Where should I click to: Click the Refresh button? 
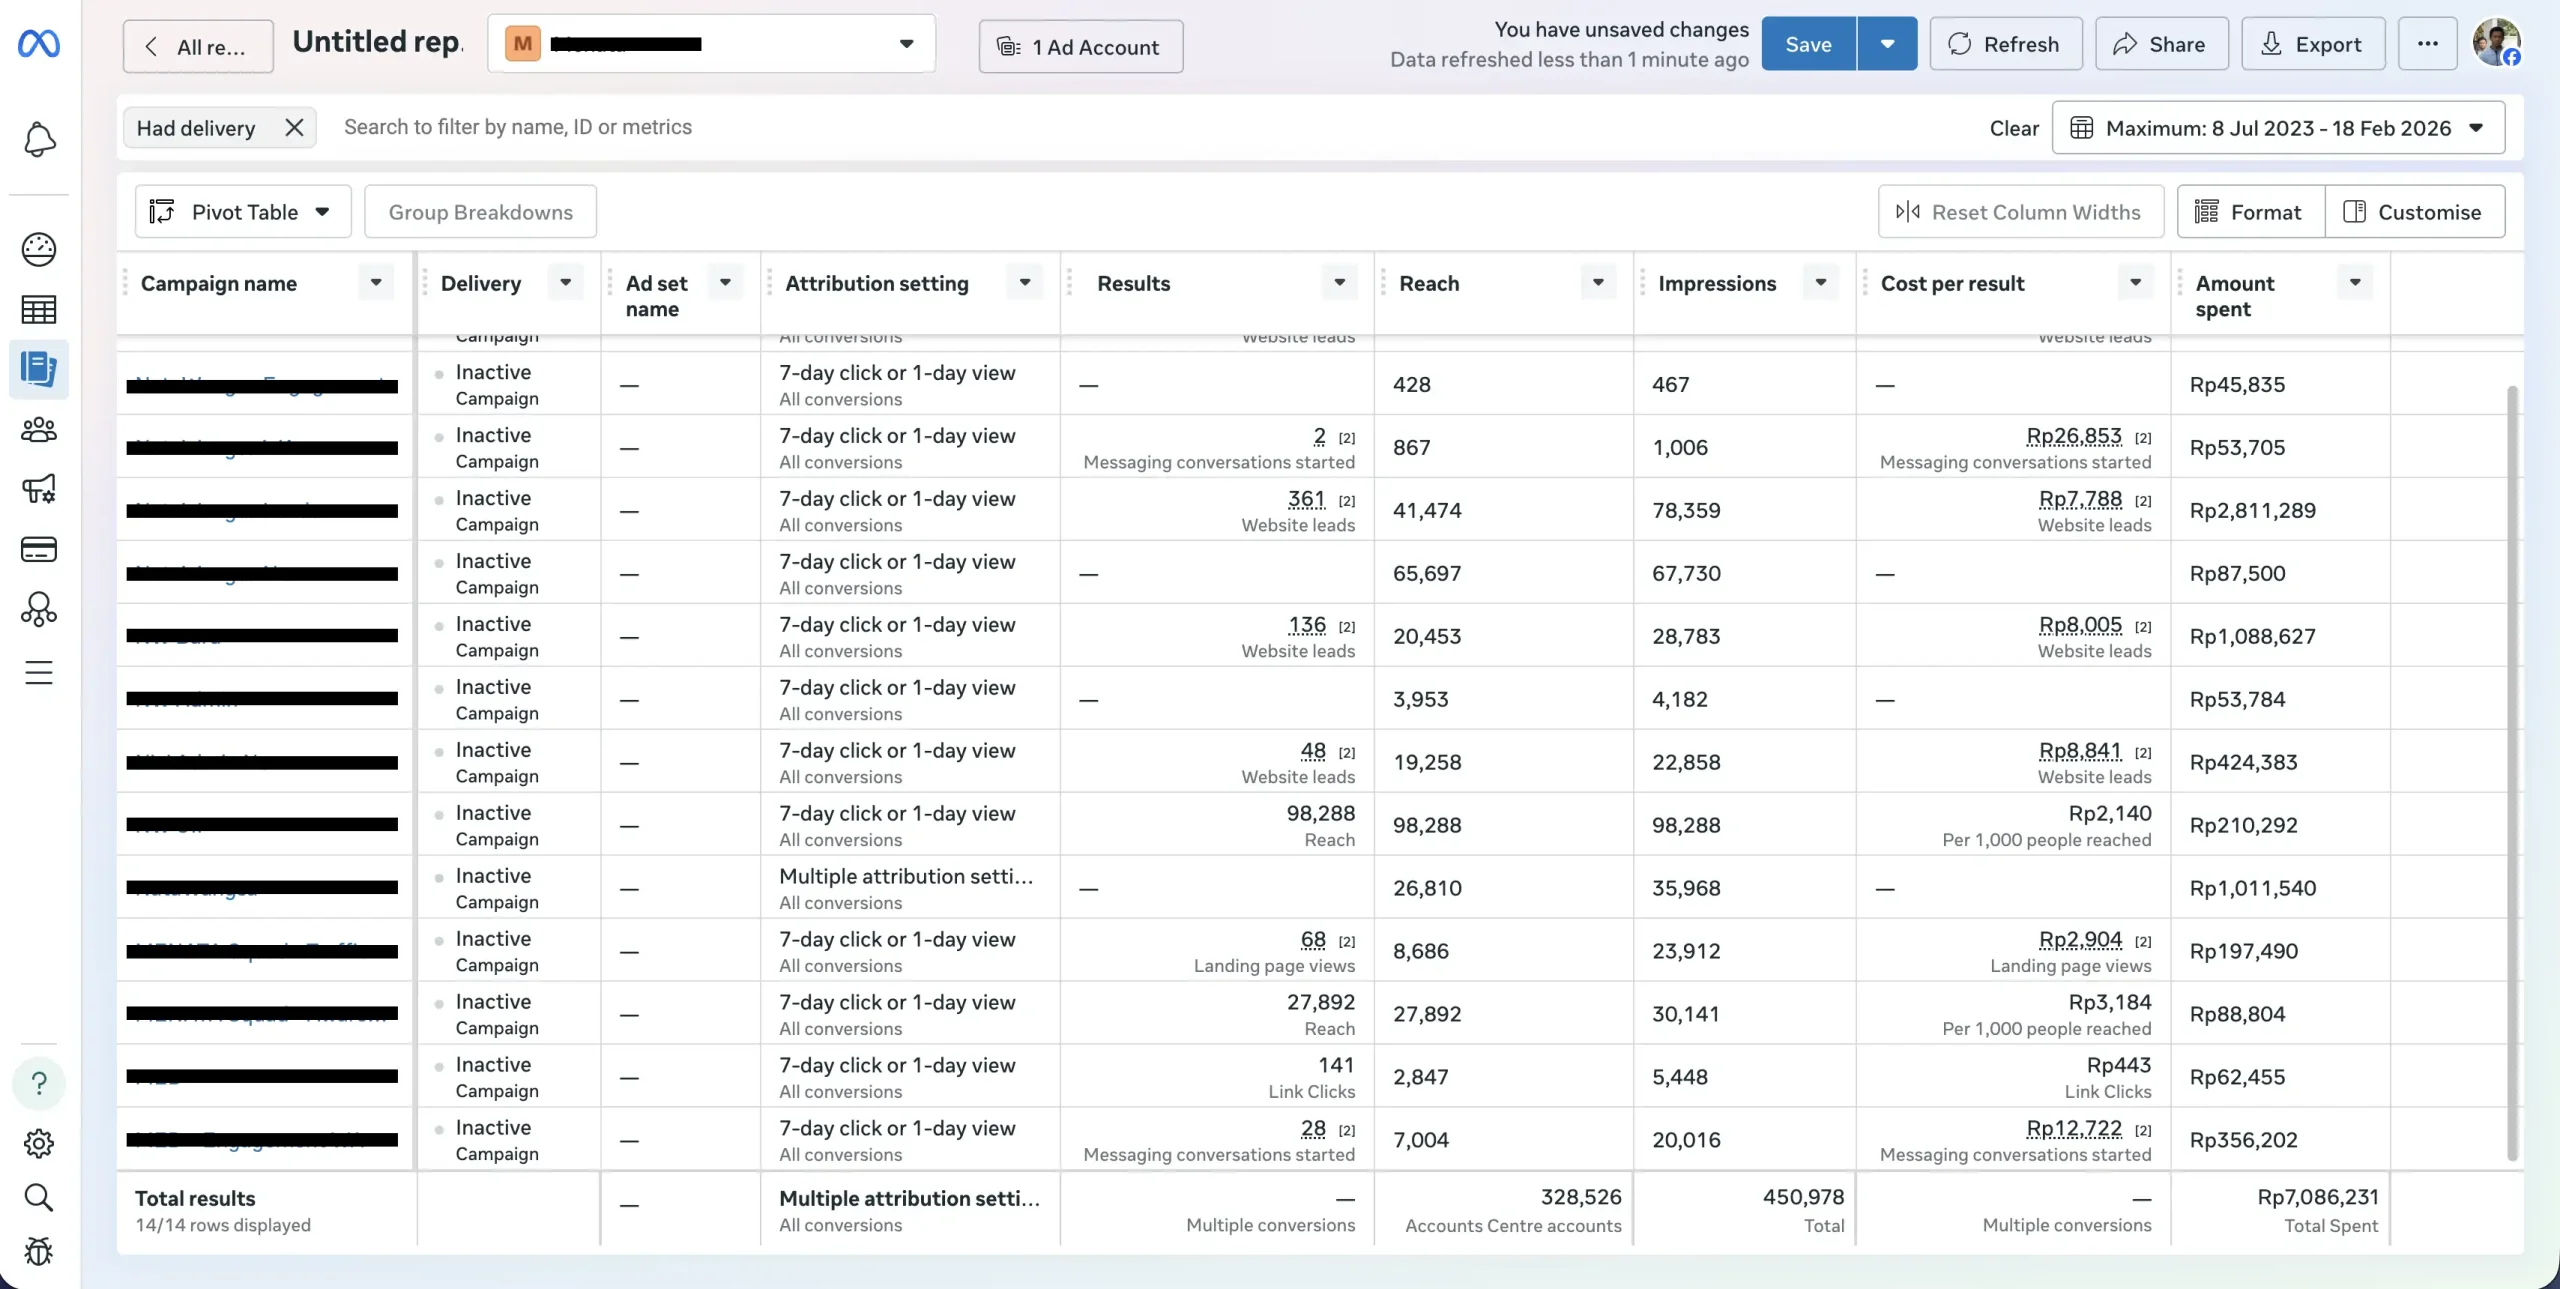point(2005,44)
